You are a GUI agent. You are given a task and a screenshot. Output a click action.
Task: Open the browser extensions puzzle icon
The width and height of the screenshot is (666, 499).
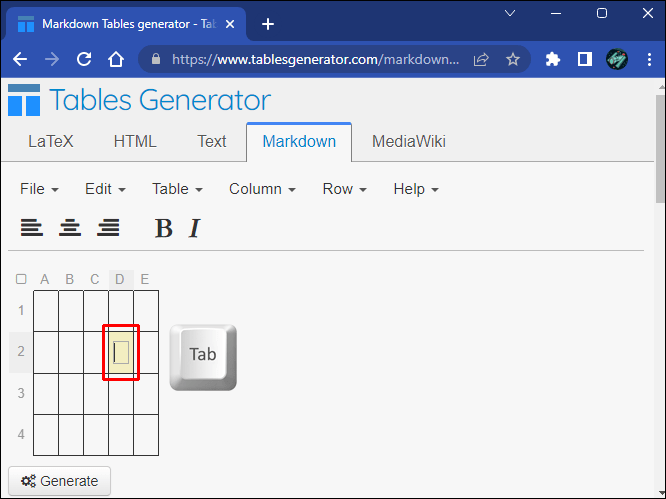click(x=553, y=59)
